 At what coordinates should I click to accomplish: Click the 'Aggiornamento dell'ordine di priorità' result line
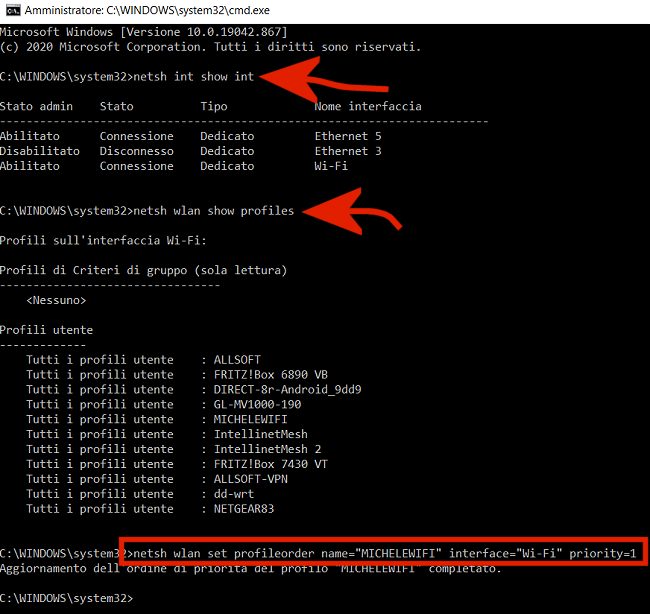[x=250, y=568]
